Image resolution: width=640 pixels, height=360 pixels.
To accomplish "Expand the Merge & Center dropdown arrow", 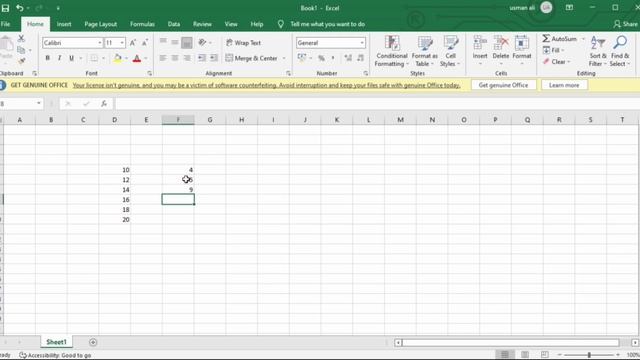I will pyautogui.click(x=284, y=58).
